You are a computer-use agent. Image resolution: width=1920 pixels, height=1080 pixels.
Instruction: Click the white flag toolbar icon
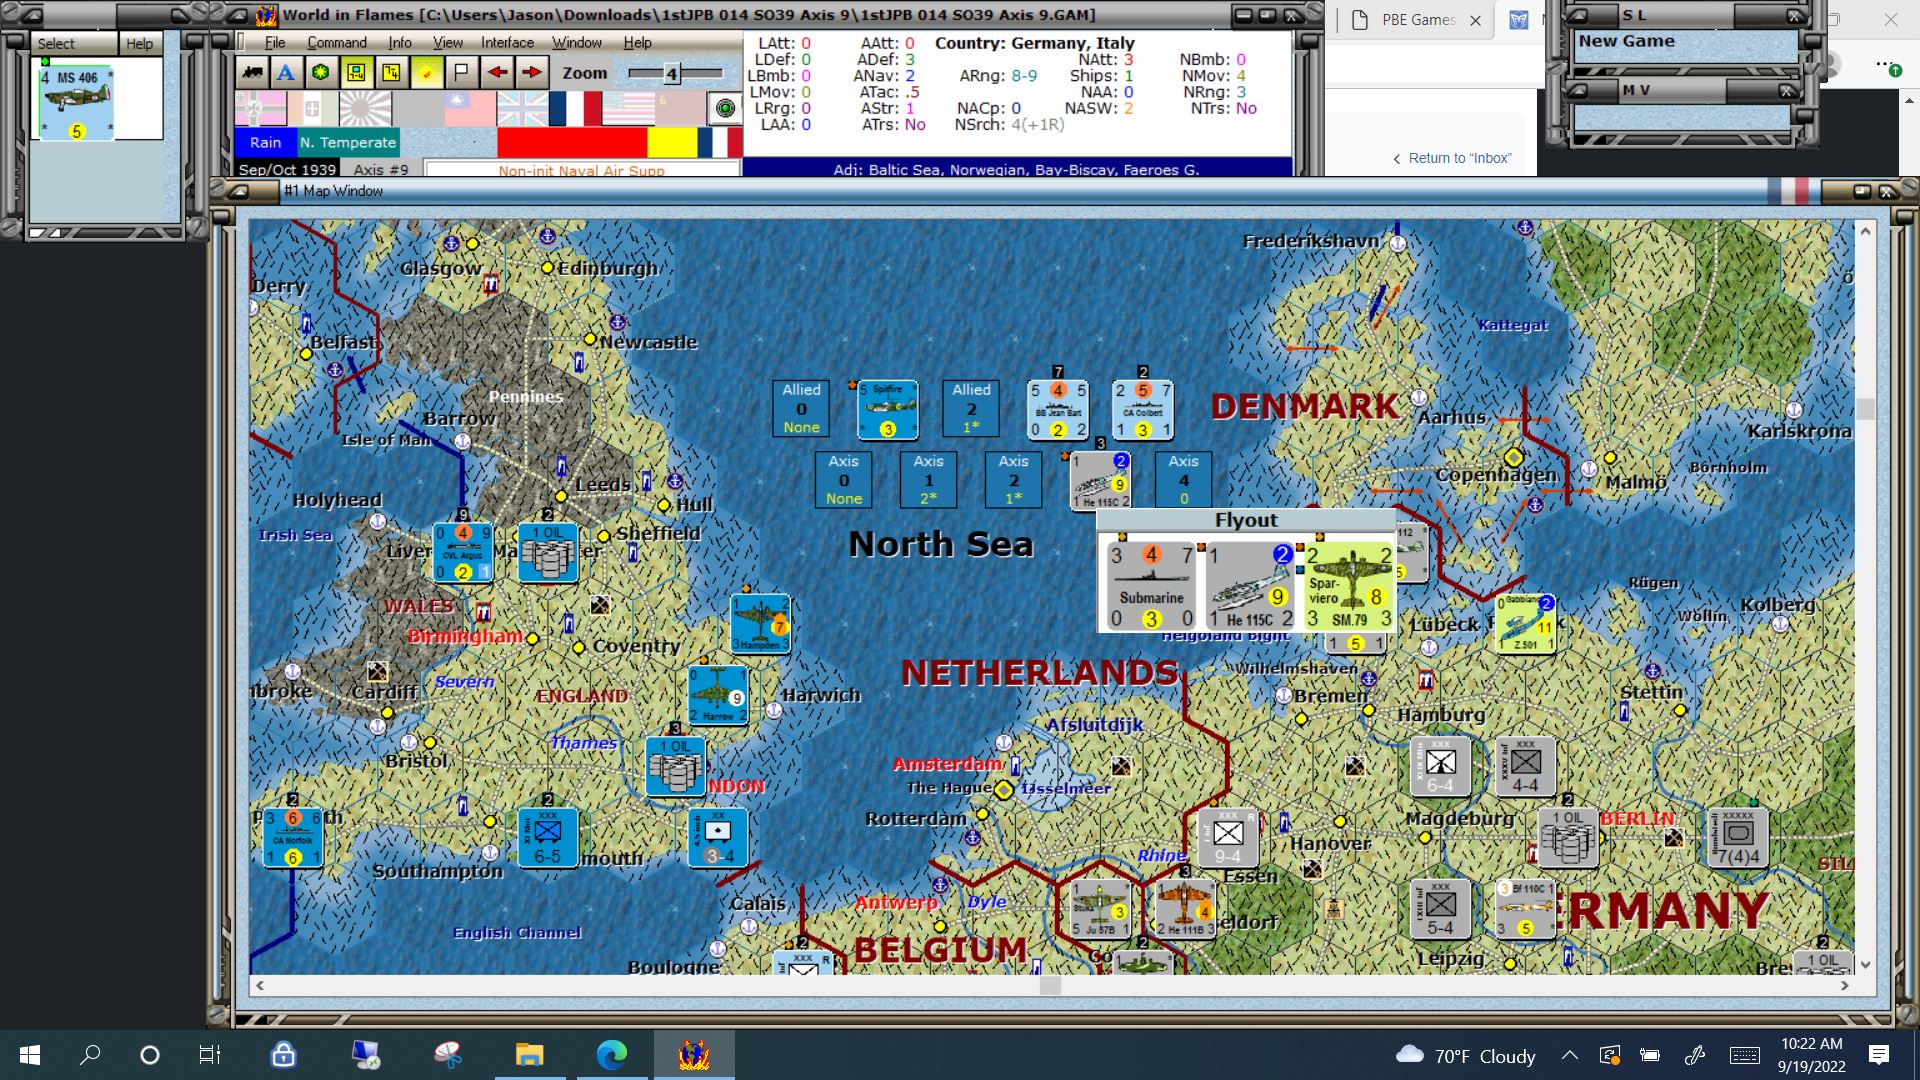pyautogui.click(x=461, y=72)
